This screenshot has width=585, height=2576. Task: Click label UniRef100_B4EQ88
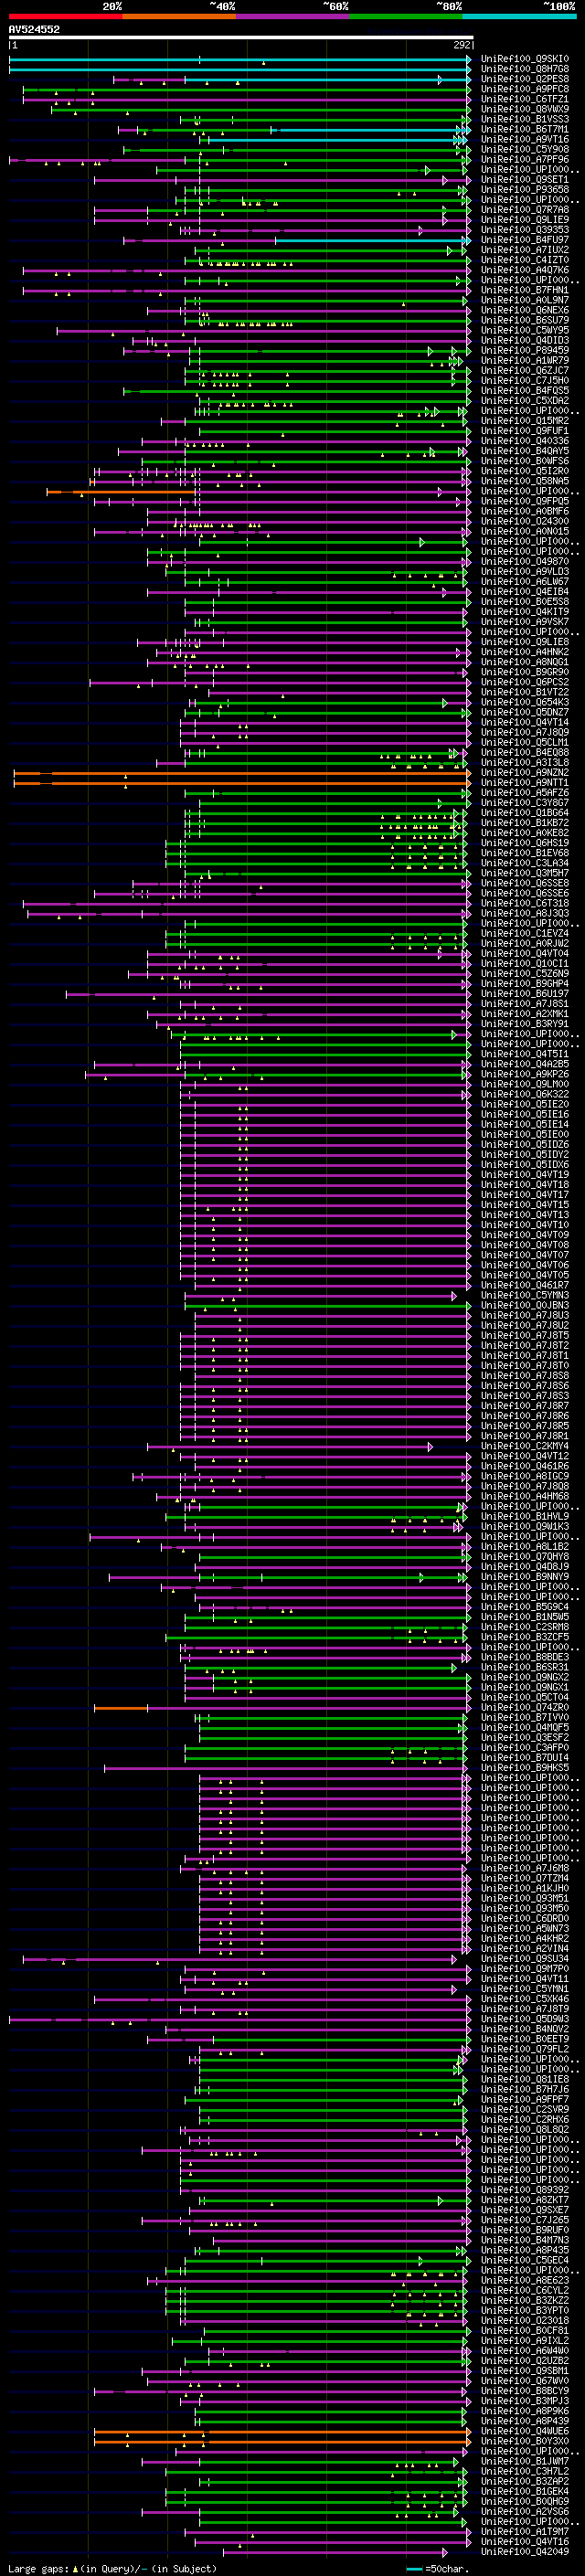(525, 754)
